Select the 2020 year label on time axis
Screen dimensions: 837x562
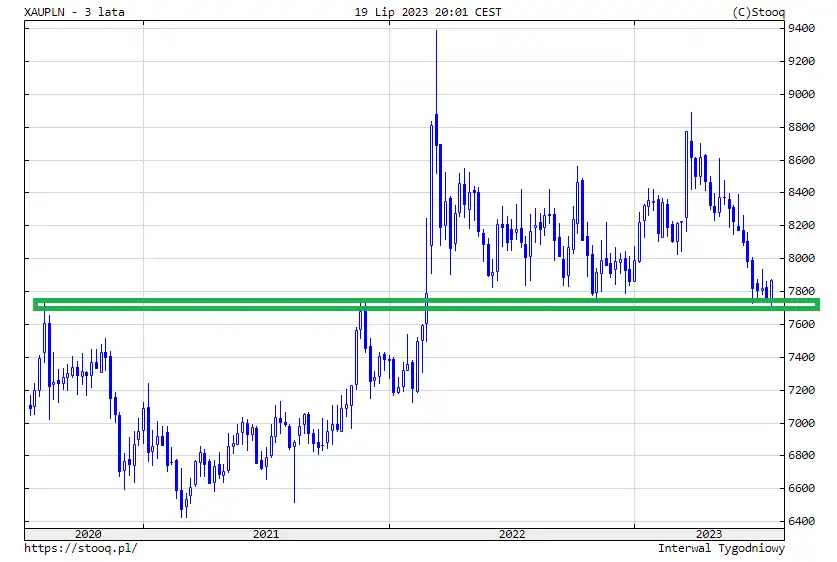coord(88,534)
